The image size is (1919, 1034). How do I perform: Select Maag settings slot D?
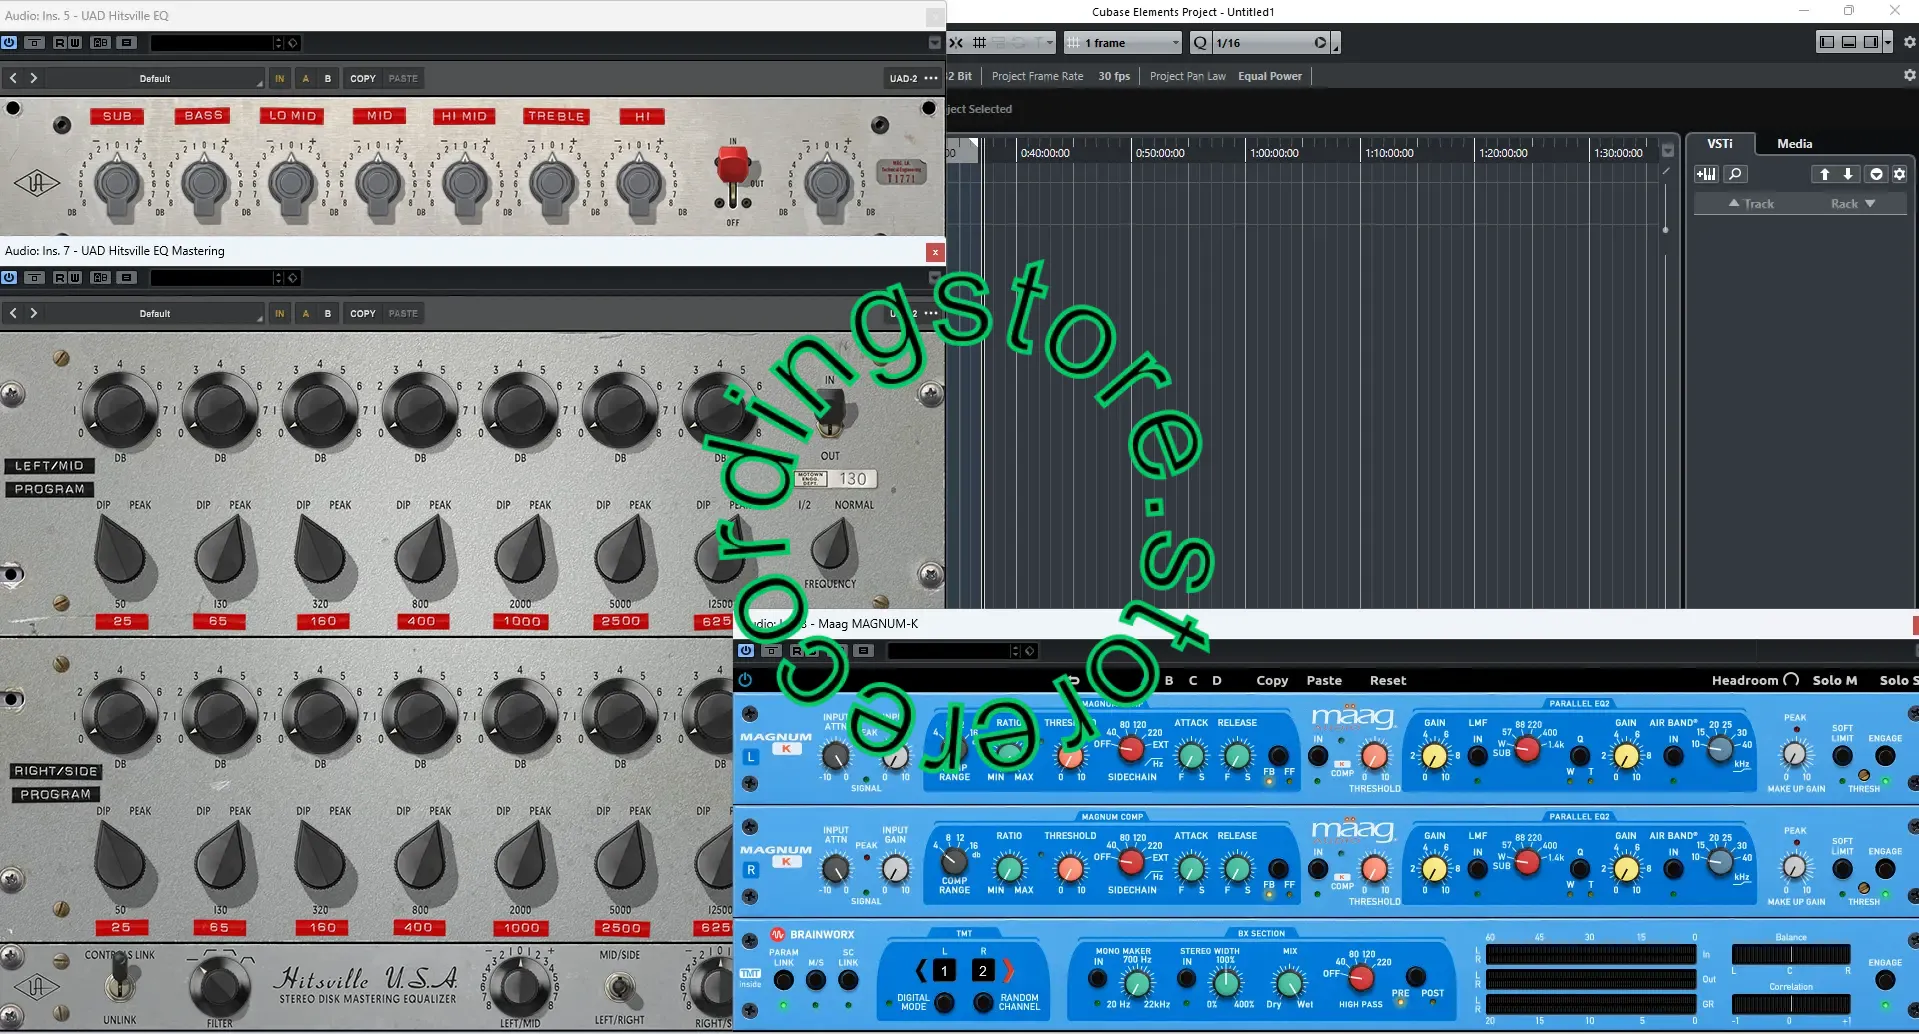tap(1216, 680)
